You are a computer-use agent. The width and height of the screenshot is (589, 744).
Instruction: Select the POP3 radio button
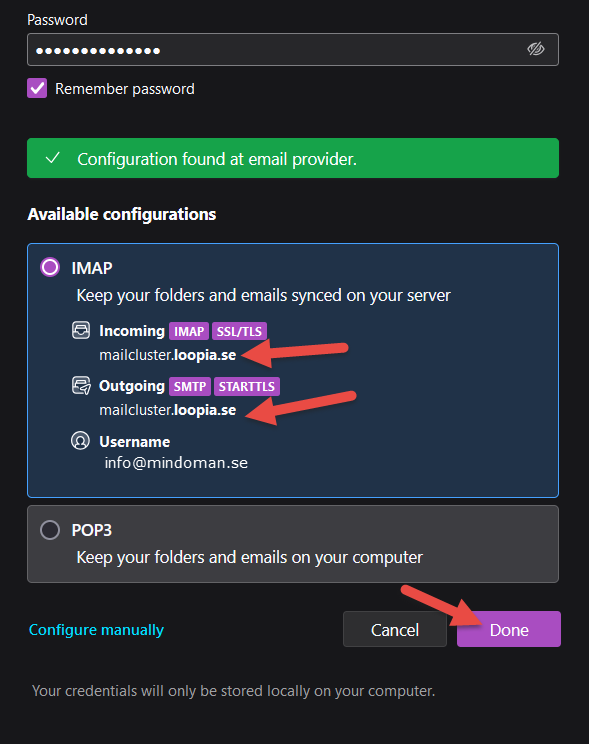50,530
